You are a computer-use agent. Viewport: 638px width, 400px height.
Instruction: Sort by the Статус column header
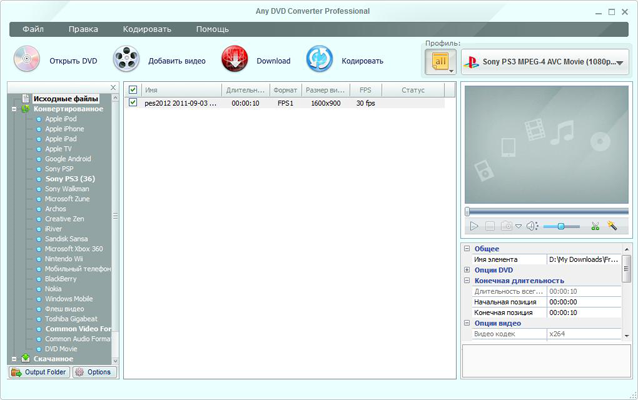click(413, 90)
